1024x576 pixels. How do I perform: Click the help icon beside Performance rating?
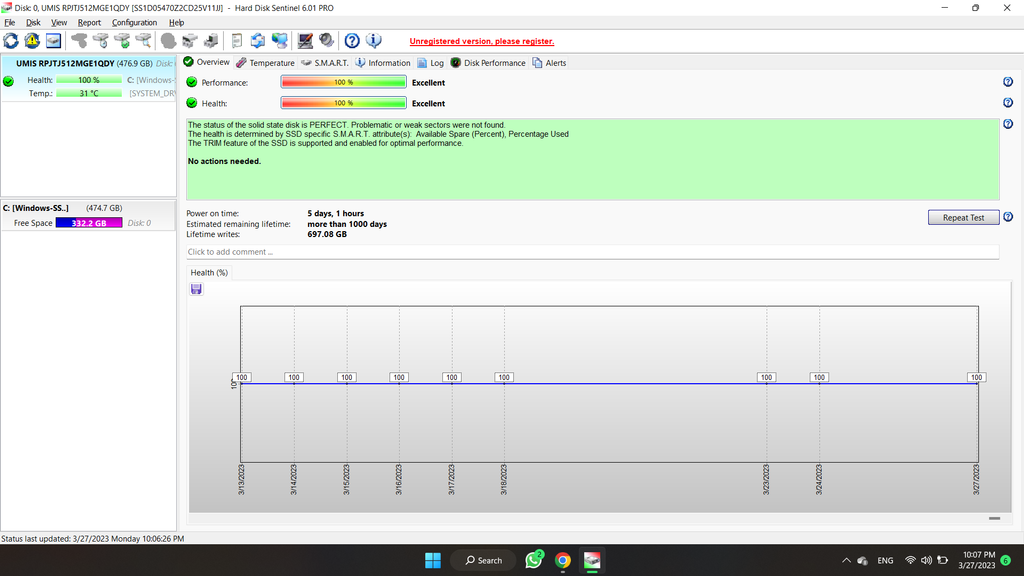1008,82
